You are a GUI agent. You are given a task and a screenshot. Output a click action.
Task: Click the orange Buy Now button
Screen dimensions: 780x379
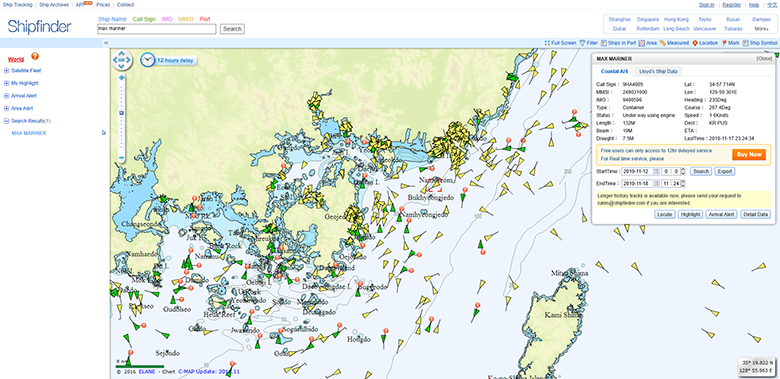point(749,155)
